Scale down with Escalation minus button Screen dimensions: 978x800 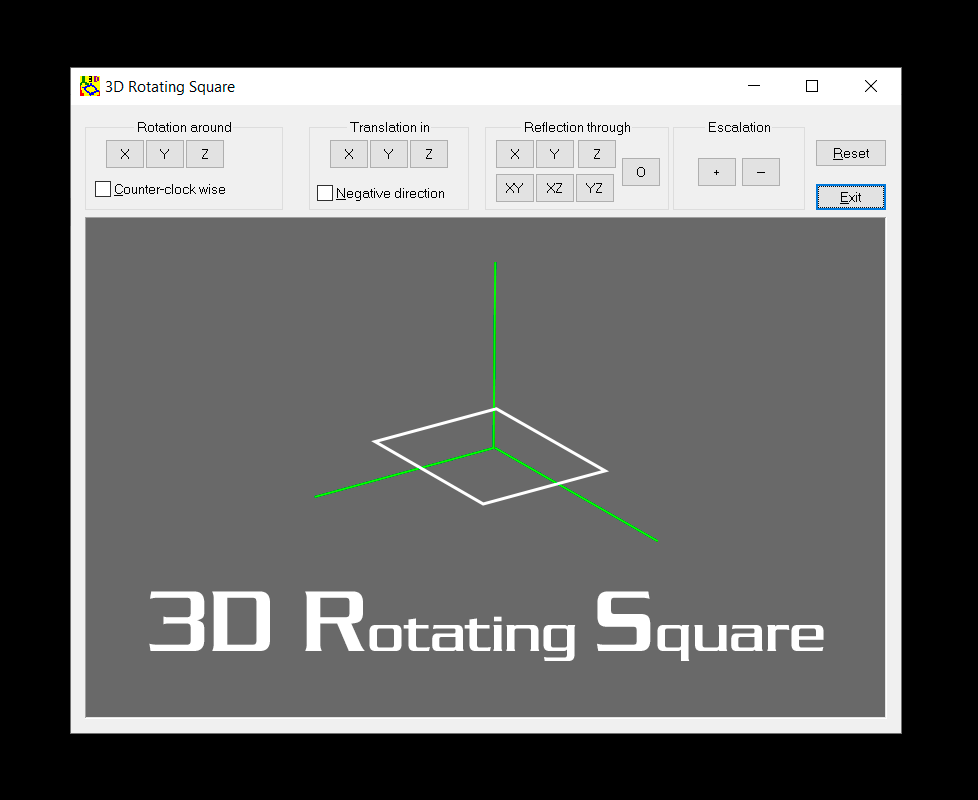761,172
